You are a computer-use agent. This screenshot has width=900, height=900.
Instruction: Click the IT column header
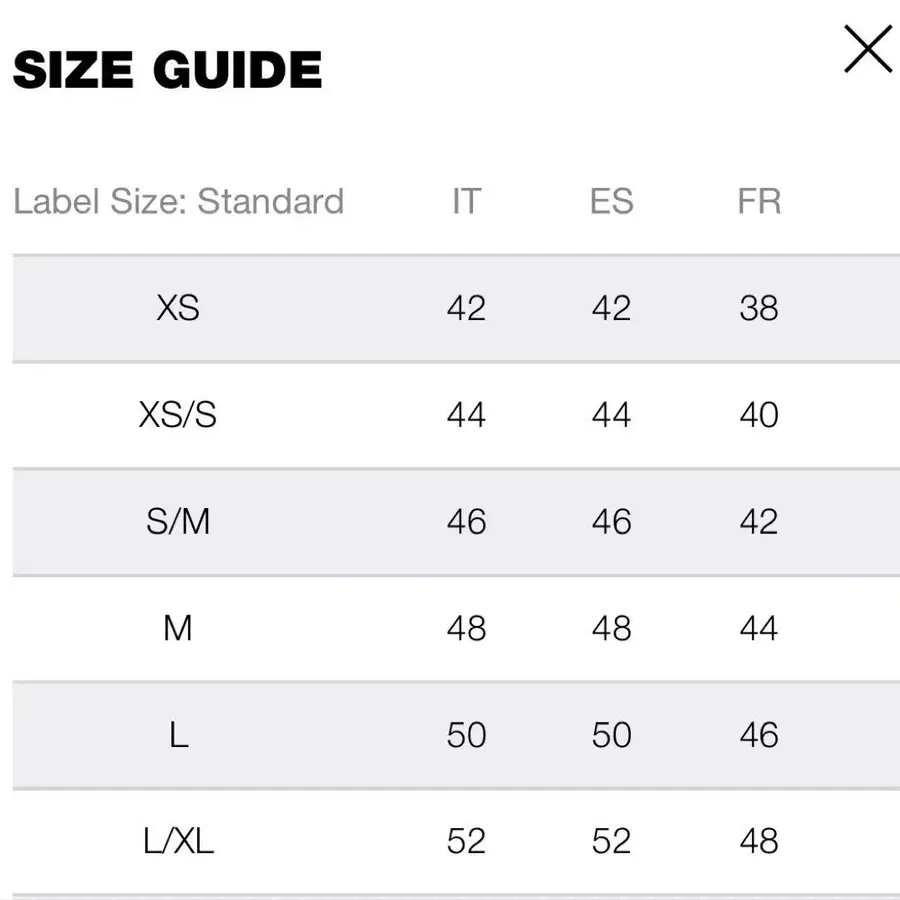coord(465,201)
